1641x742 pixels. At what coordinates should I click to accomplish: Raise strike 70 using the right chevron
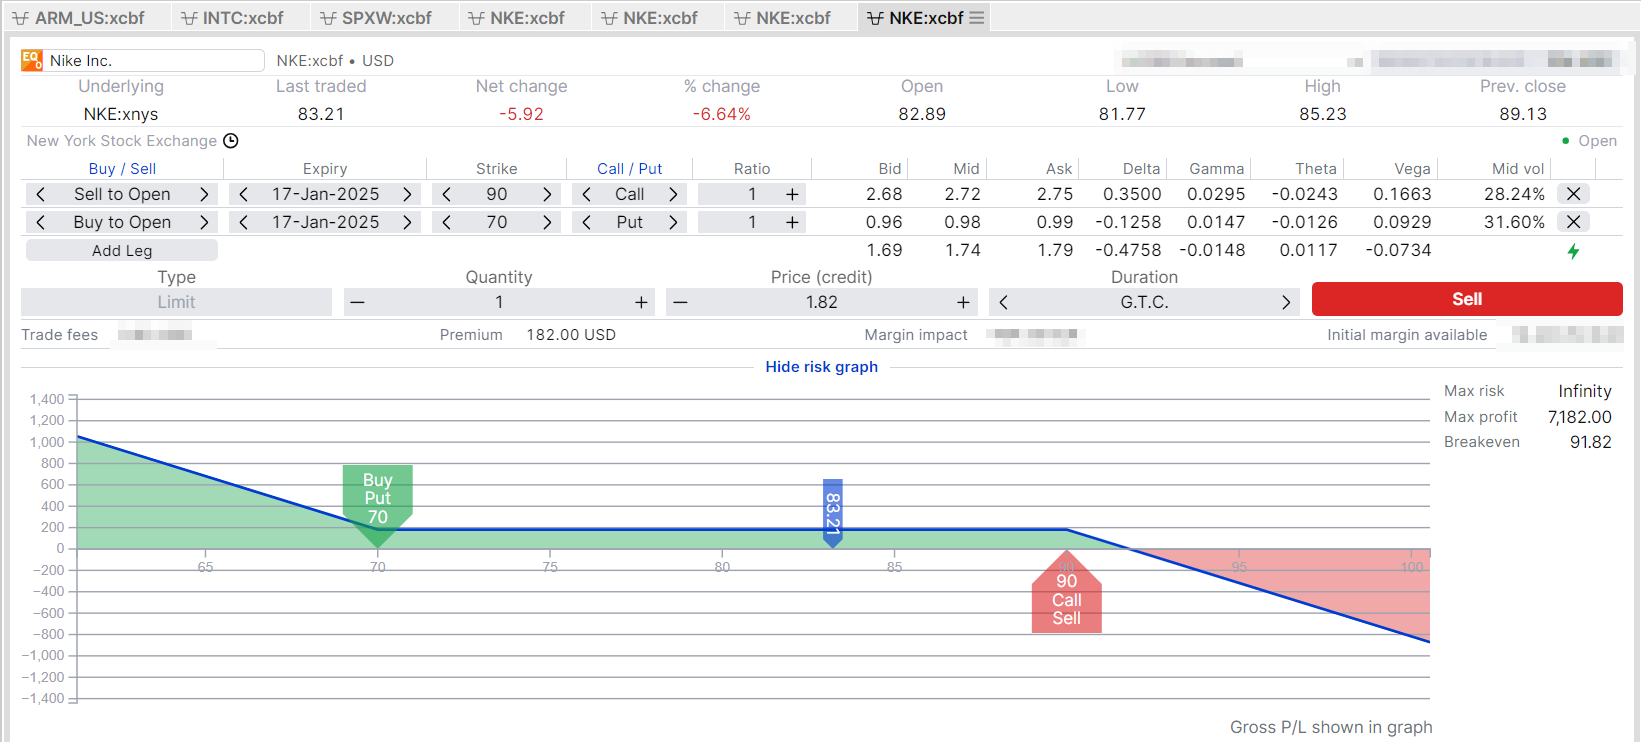(x=547, y=222)
